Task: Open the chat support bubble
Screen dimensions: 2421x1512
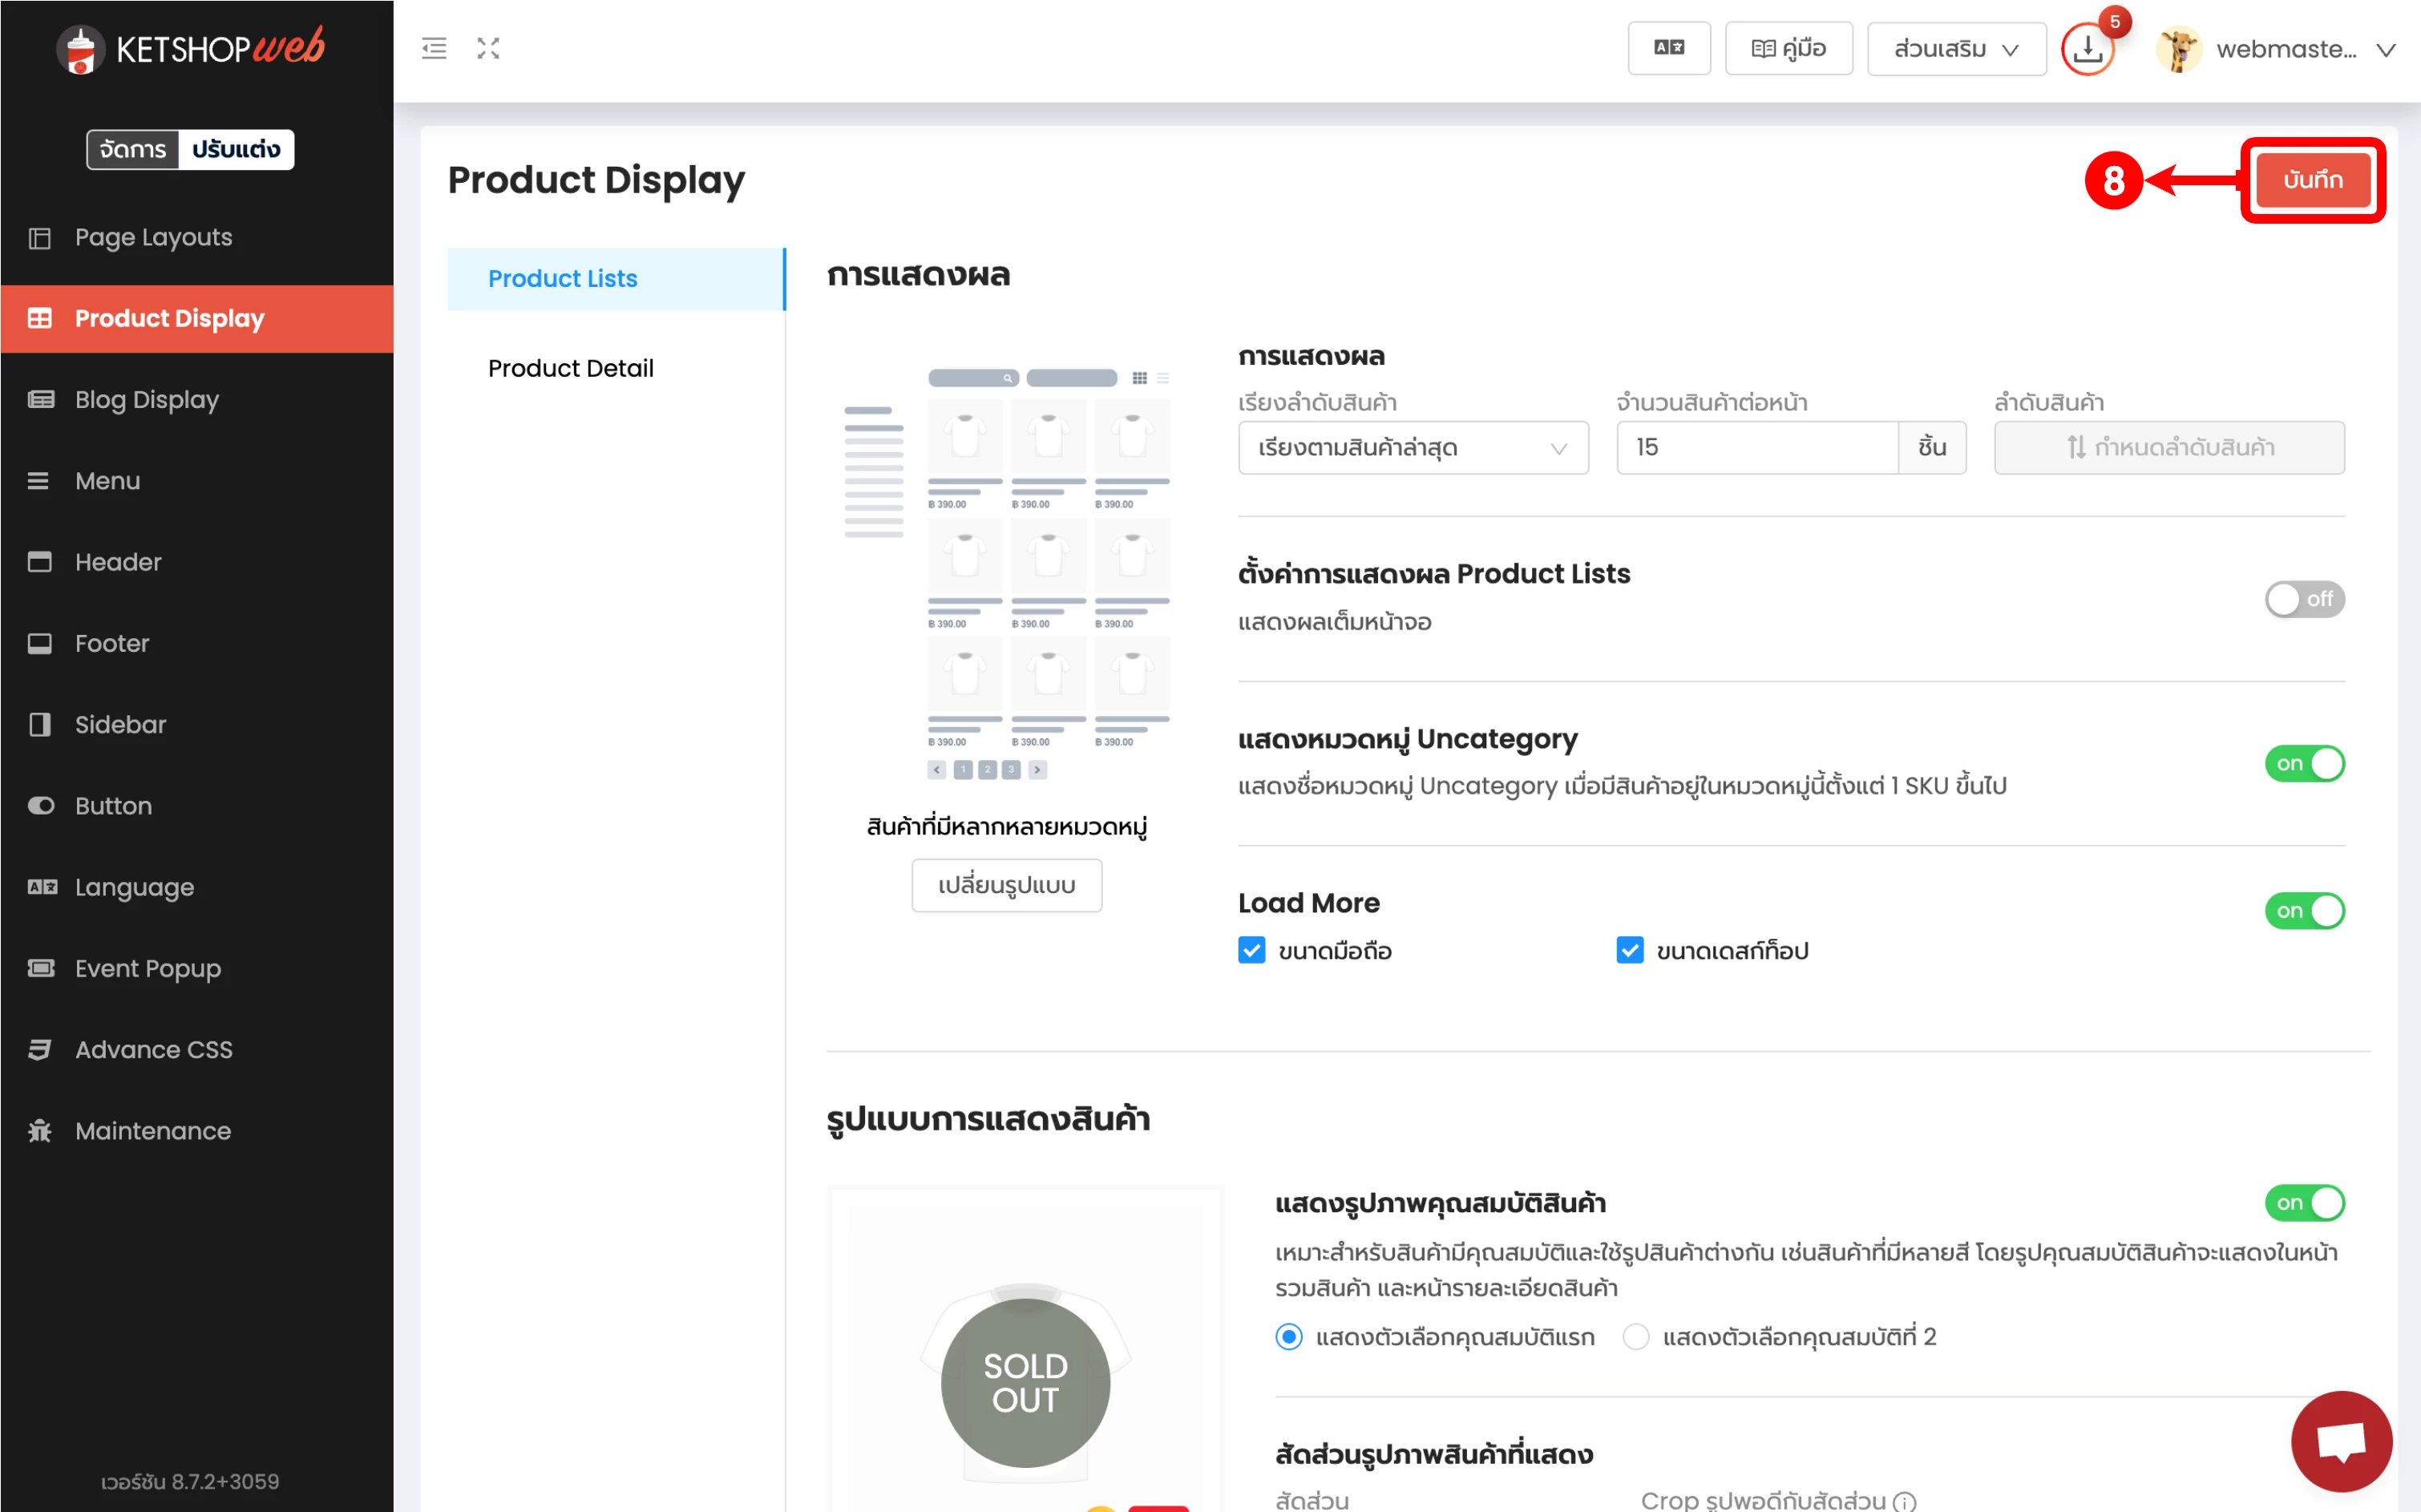Action: (x=2340, y=1440)
